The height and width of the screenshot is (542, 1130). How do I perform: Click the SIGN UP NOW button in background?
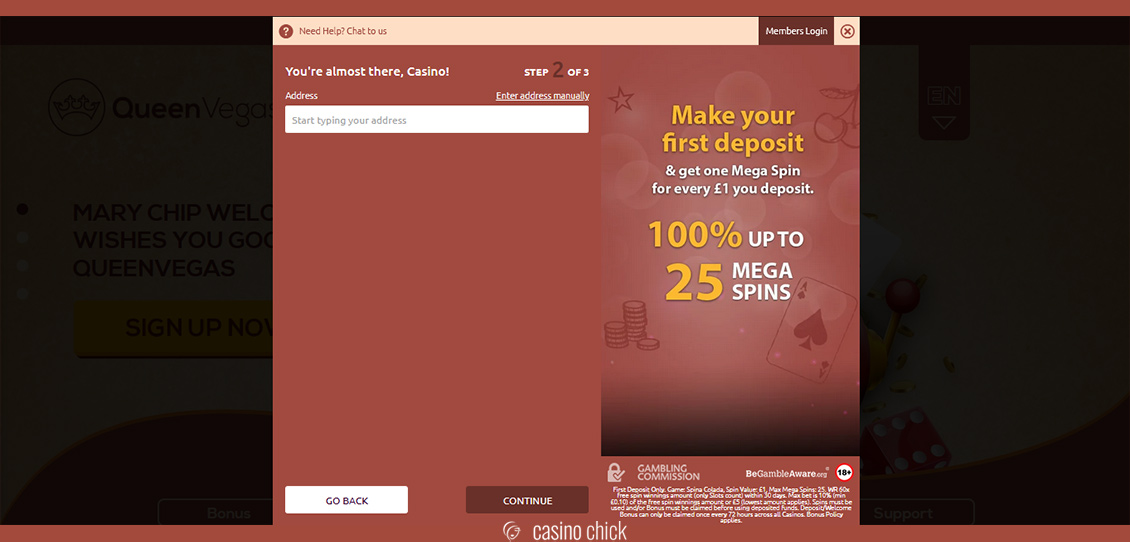point(173,328)
